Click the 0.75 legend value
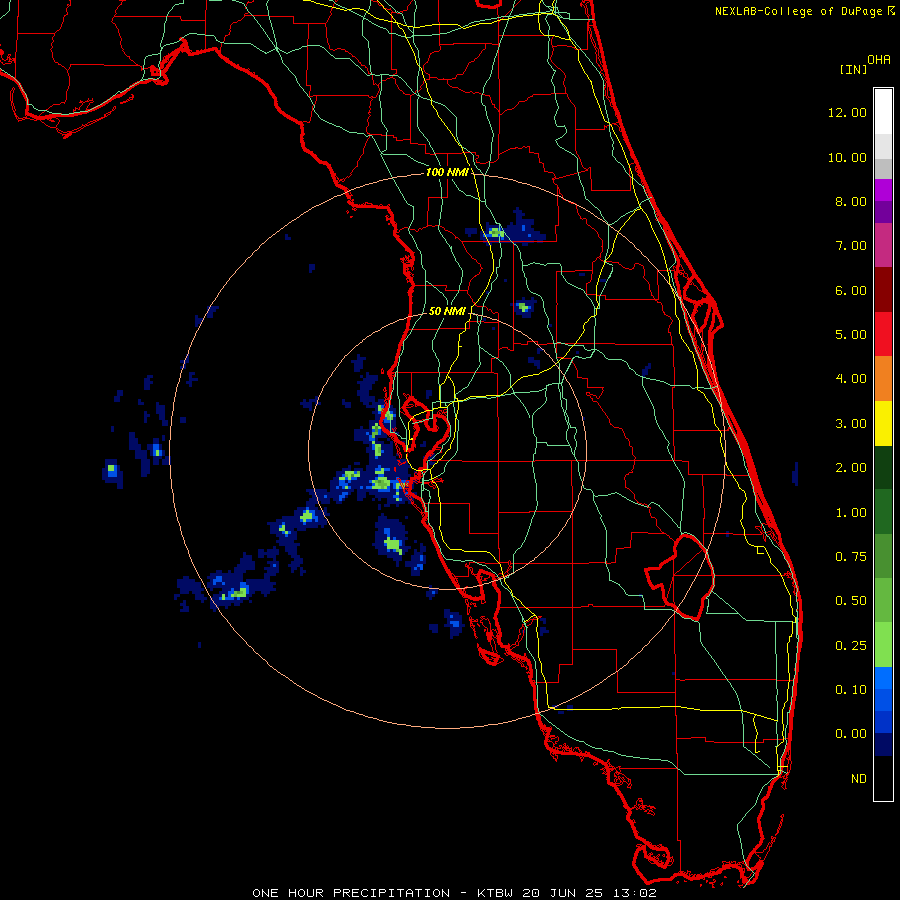Image resolution: width=900 pixels, height=900 pixels. coord(851,557)
